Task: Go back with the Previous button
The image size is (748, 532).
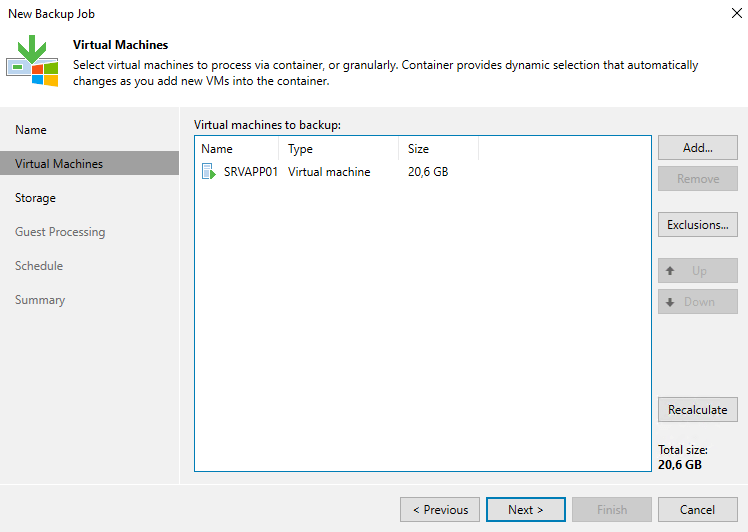Action: (x=440, y=510)
